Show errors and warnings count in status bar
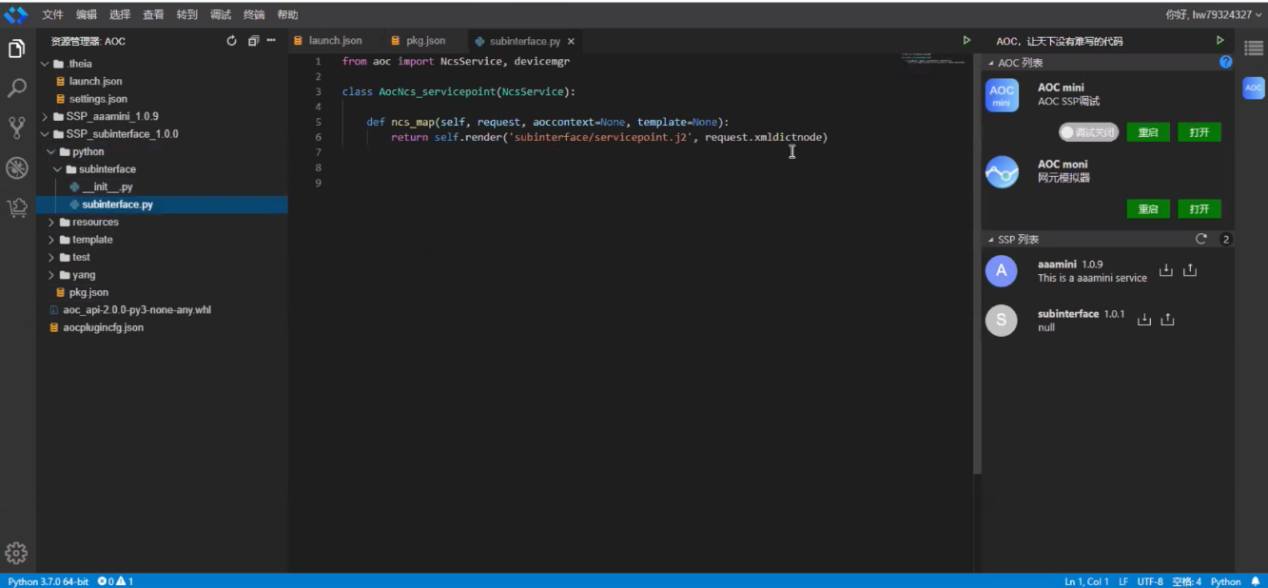The height and width of the screenshot is (588, 1268). 115,581
